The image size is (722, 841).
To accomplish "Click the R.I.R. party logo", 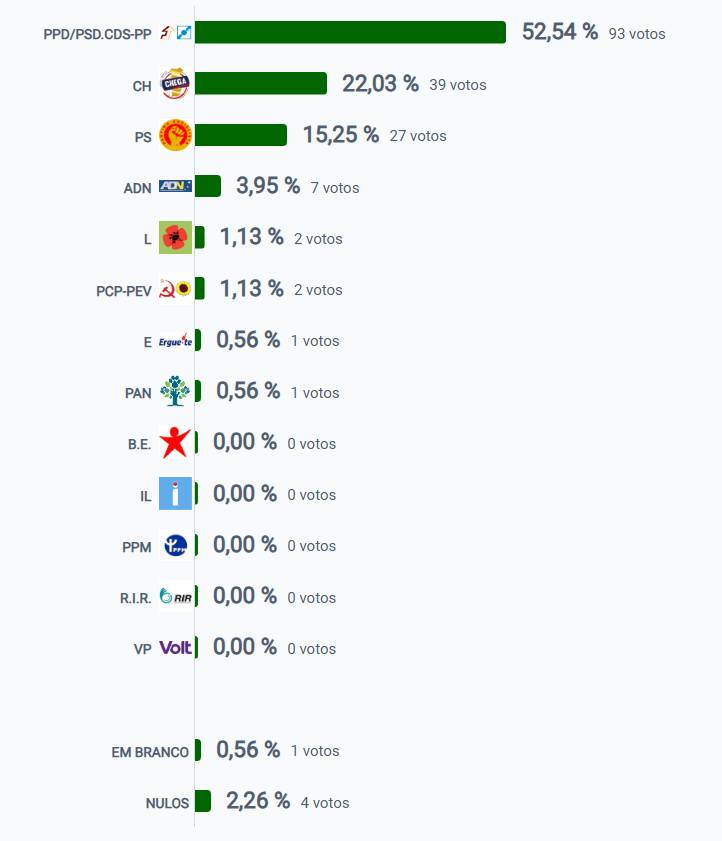I will [175, 597].
